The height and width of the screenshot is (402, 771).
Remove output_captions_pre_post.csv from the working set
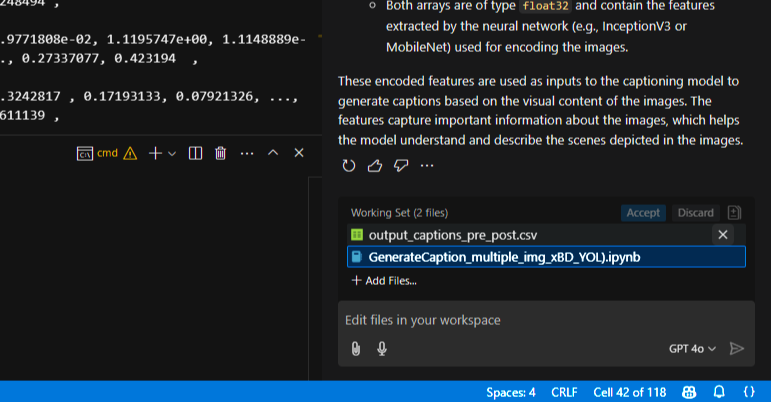click(x=723, y=235)
